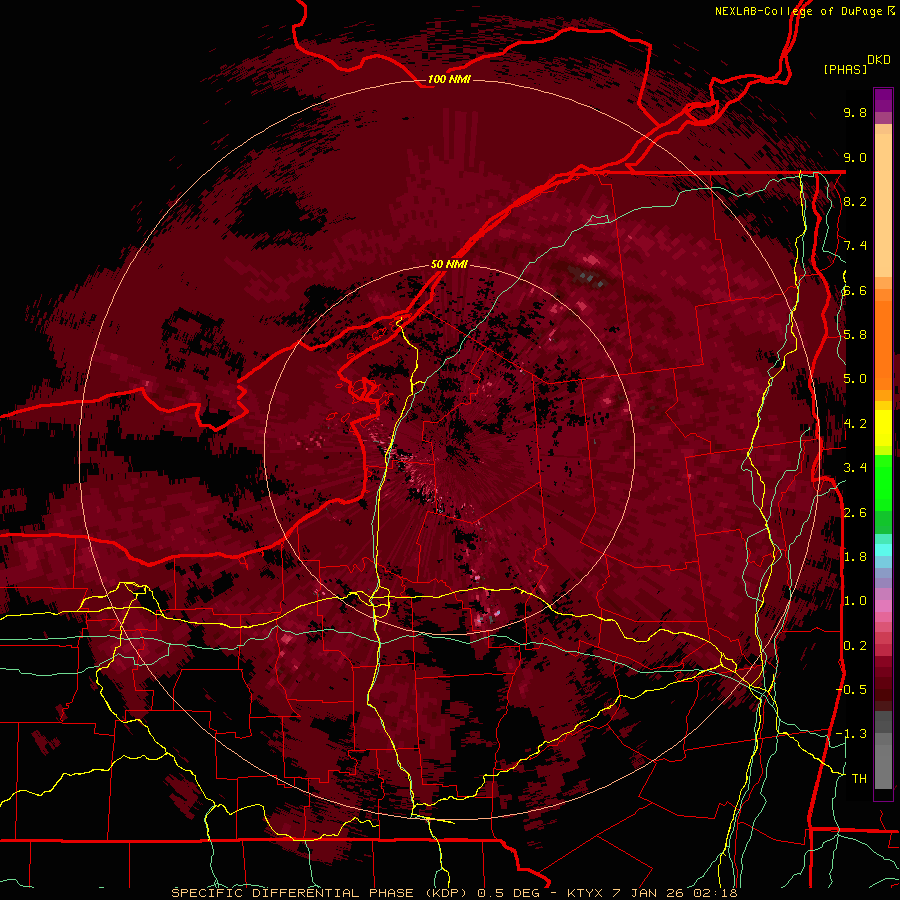The width and height of the screenshot is (900, 900).
Task: Click the 02:18 timestamp in the caption
Action: click(x=715, y=893)
